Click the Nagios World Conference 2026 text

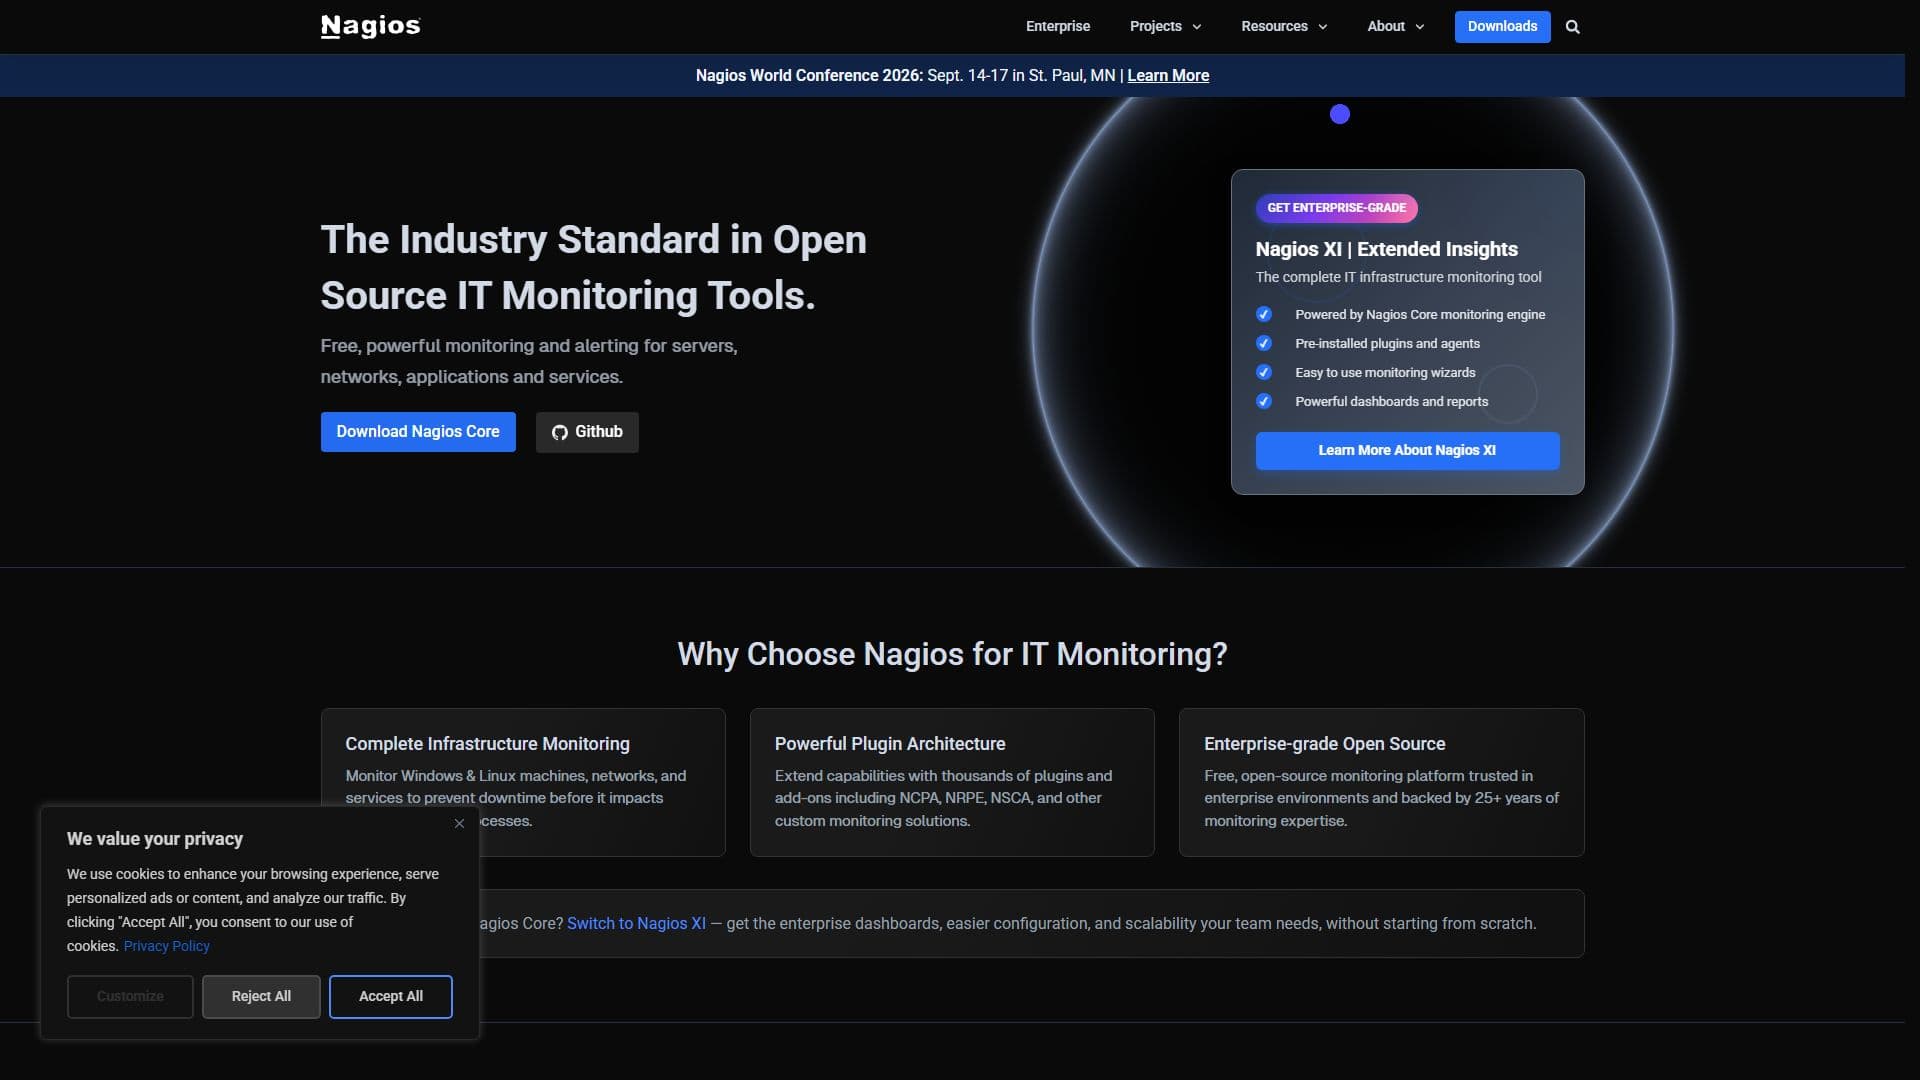(809, 76)
